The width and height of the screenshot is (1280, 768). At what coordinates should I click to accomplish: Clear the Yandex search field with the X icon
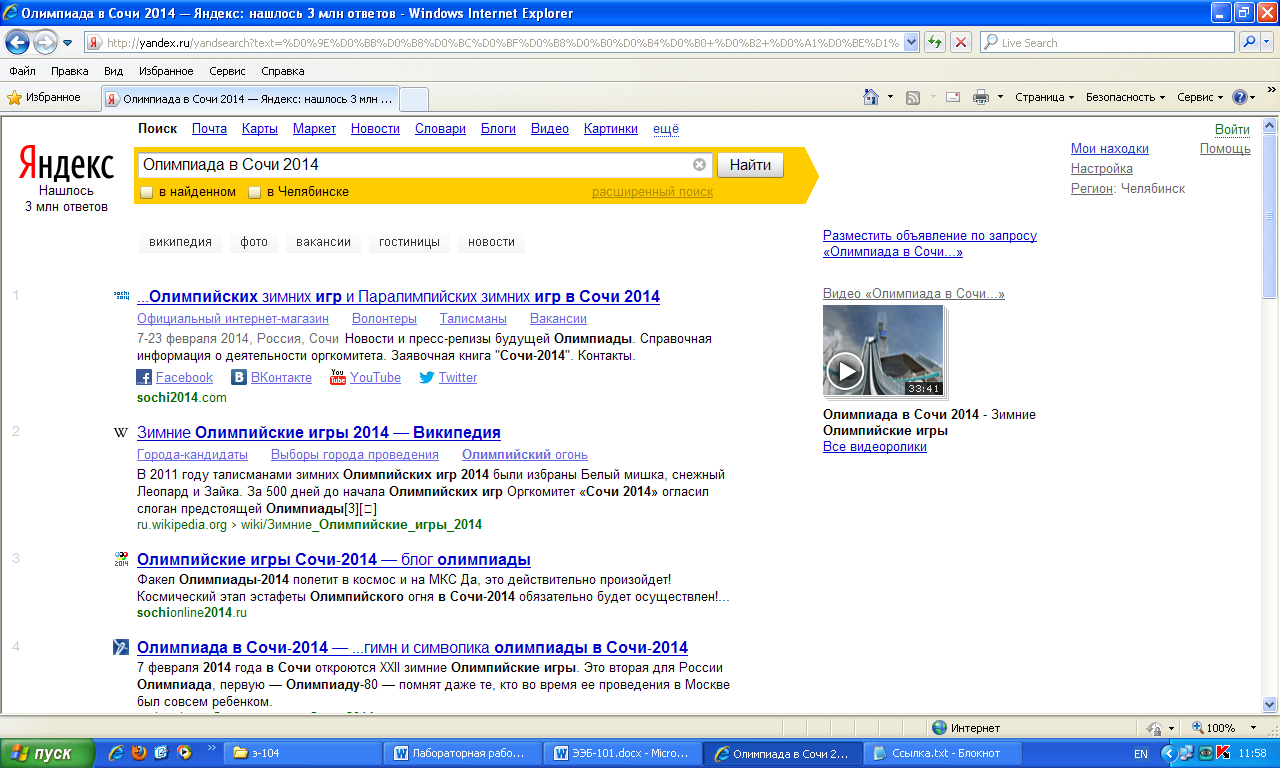699,164
